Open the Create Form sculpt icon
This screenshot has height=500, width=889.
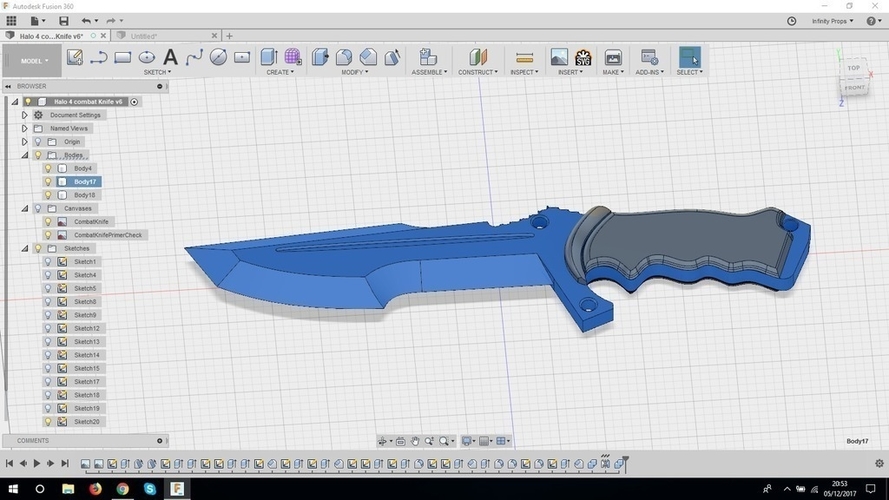[x=293, y=57]
